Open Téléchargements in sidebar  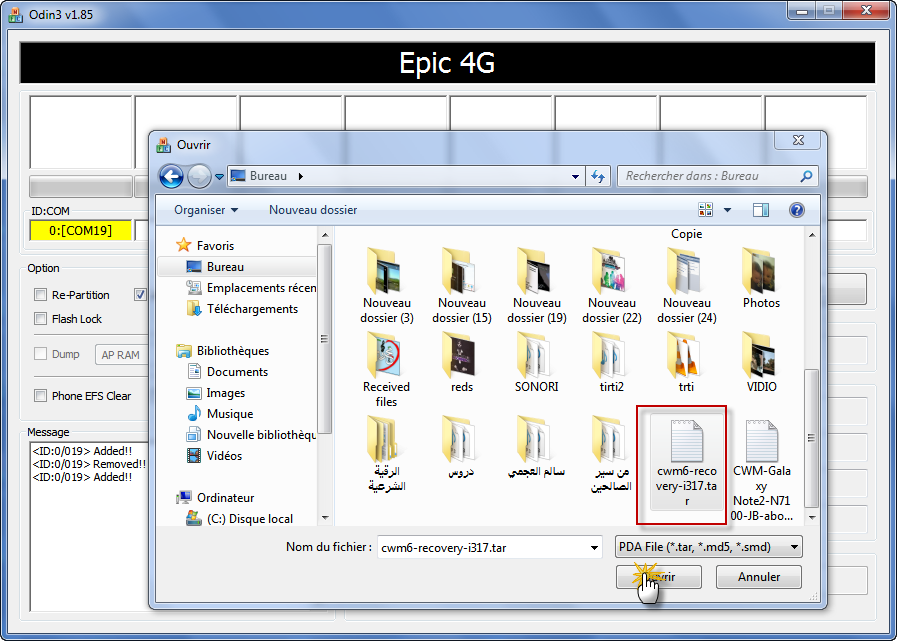[x=242, y=309]
